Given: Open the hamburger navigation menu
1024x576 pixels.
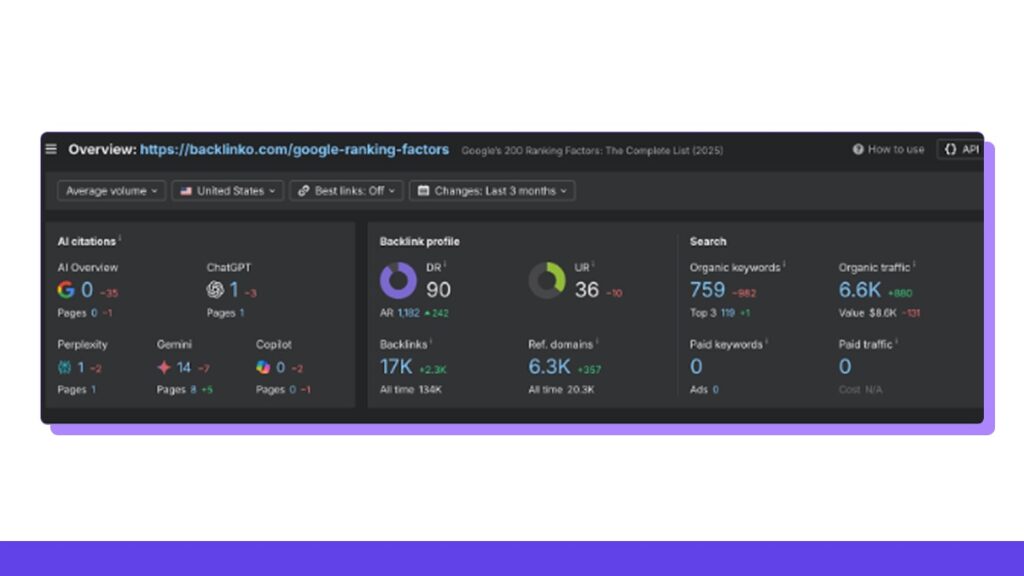Looking at the screenshot, I should coord(51,150).
